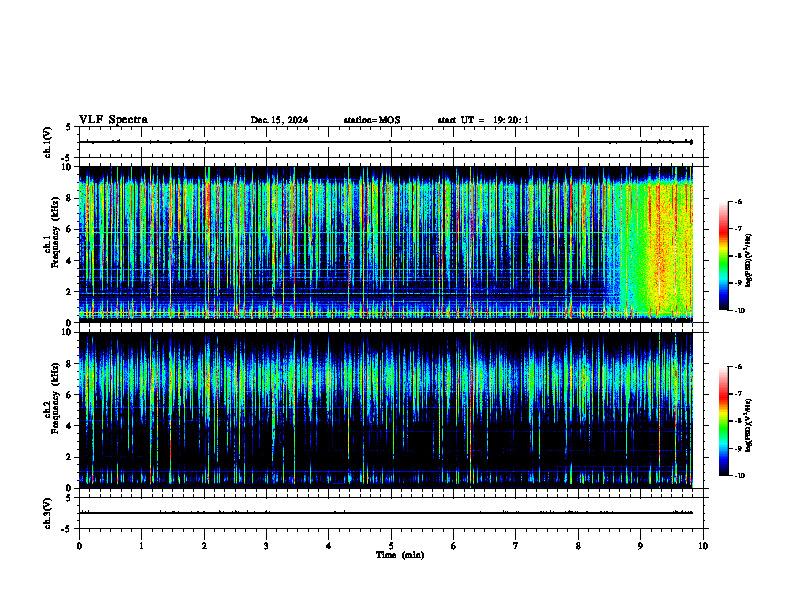
Task: Click the "5" tick on ch.1 voltage axis
Action: [70, 127]
